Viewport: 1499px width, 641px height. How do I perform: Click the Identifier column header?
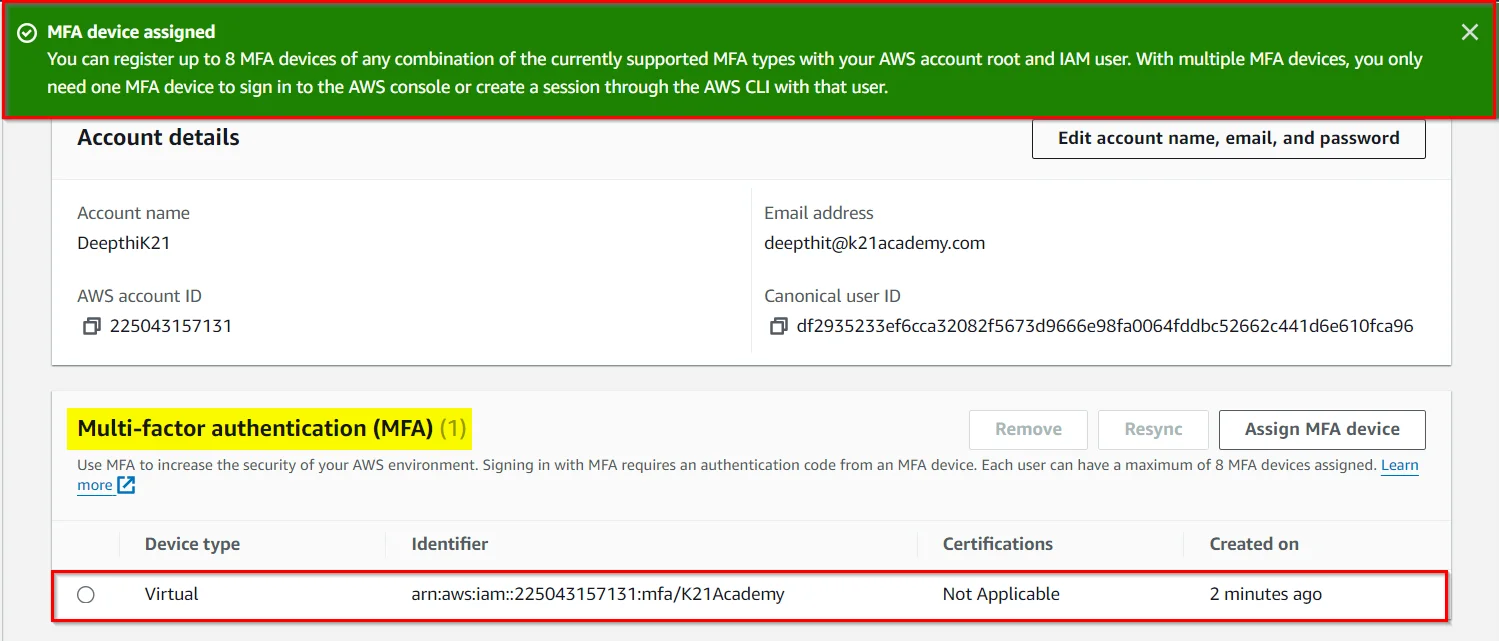pyautogui.click(x=450, y=544)
